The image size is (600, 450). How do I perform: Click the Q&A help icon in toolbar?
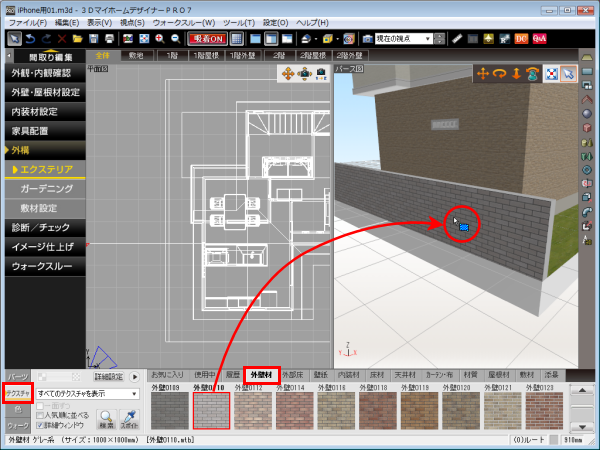540,38
